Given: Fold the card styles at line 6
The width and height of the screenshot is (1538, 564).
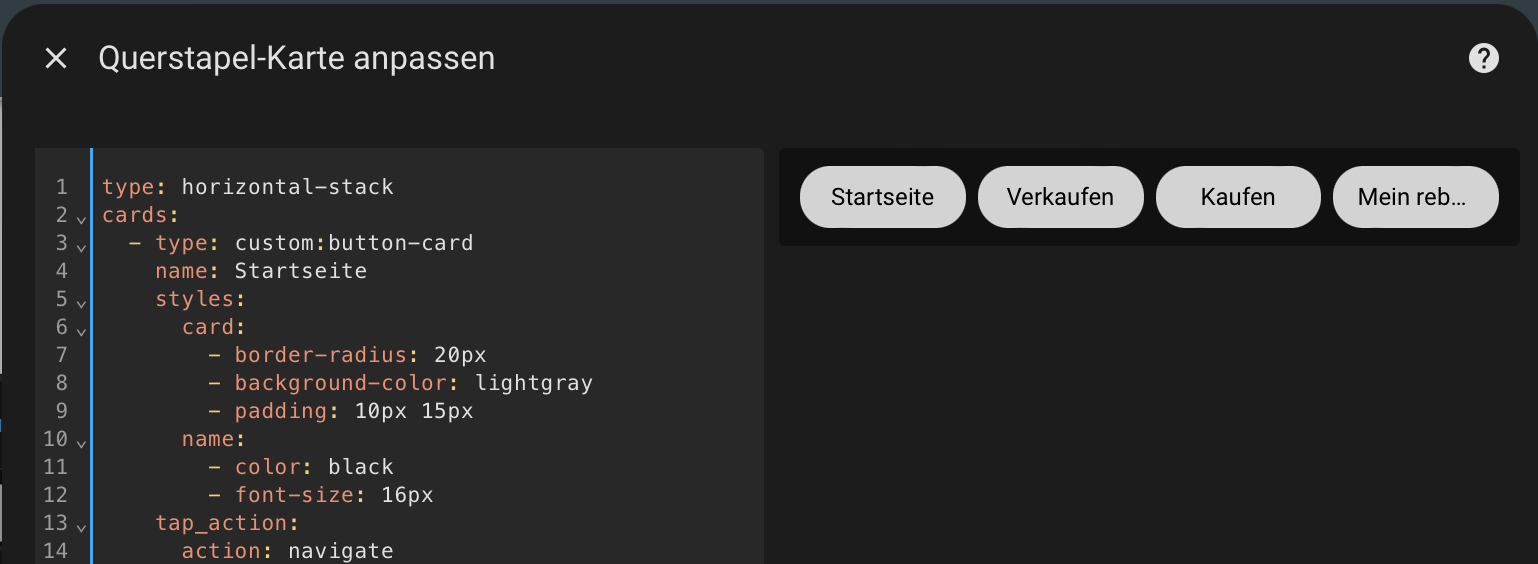Looking at the screenshot, I should (x=81, y=329).
